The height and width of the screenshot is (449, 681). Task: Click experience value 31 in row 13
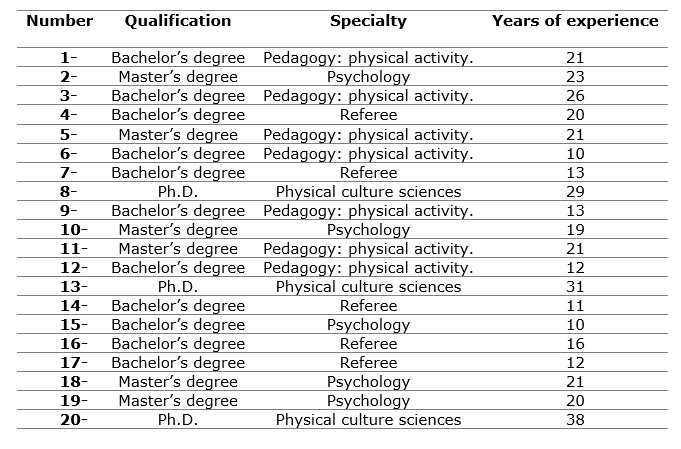pos(575,287)
